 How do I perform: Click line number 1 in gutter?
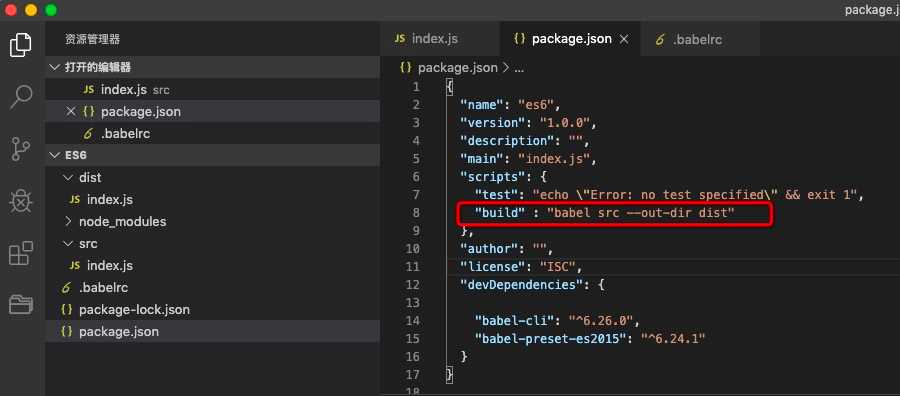(x=416, y=87)
